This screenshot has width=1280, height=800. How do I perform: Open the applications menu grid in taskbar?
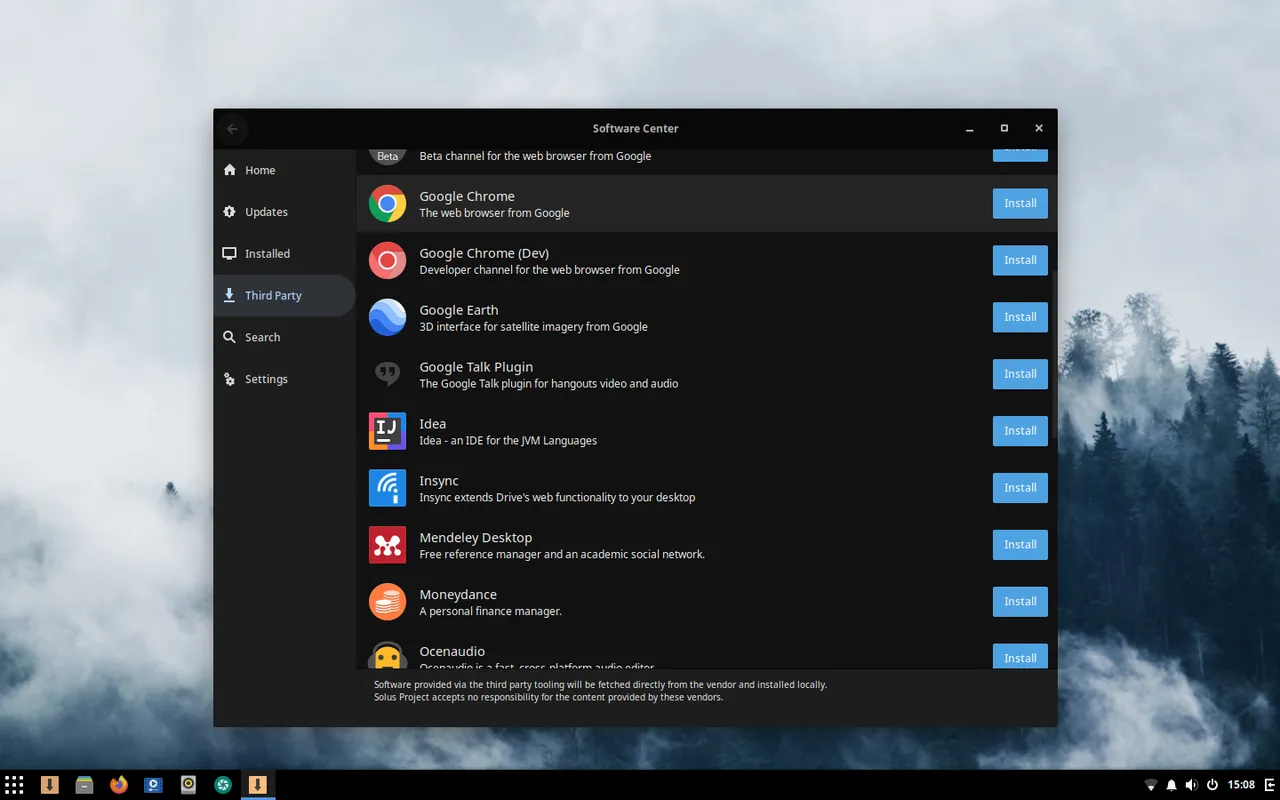click(14, 785)
